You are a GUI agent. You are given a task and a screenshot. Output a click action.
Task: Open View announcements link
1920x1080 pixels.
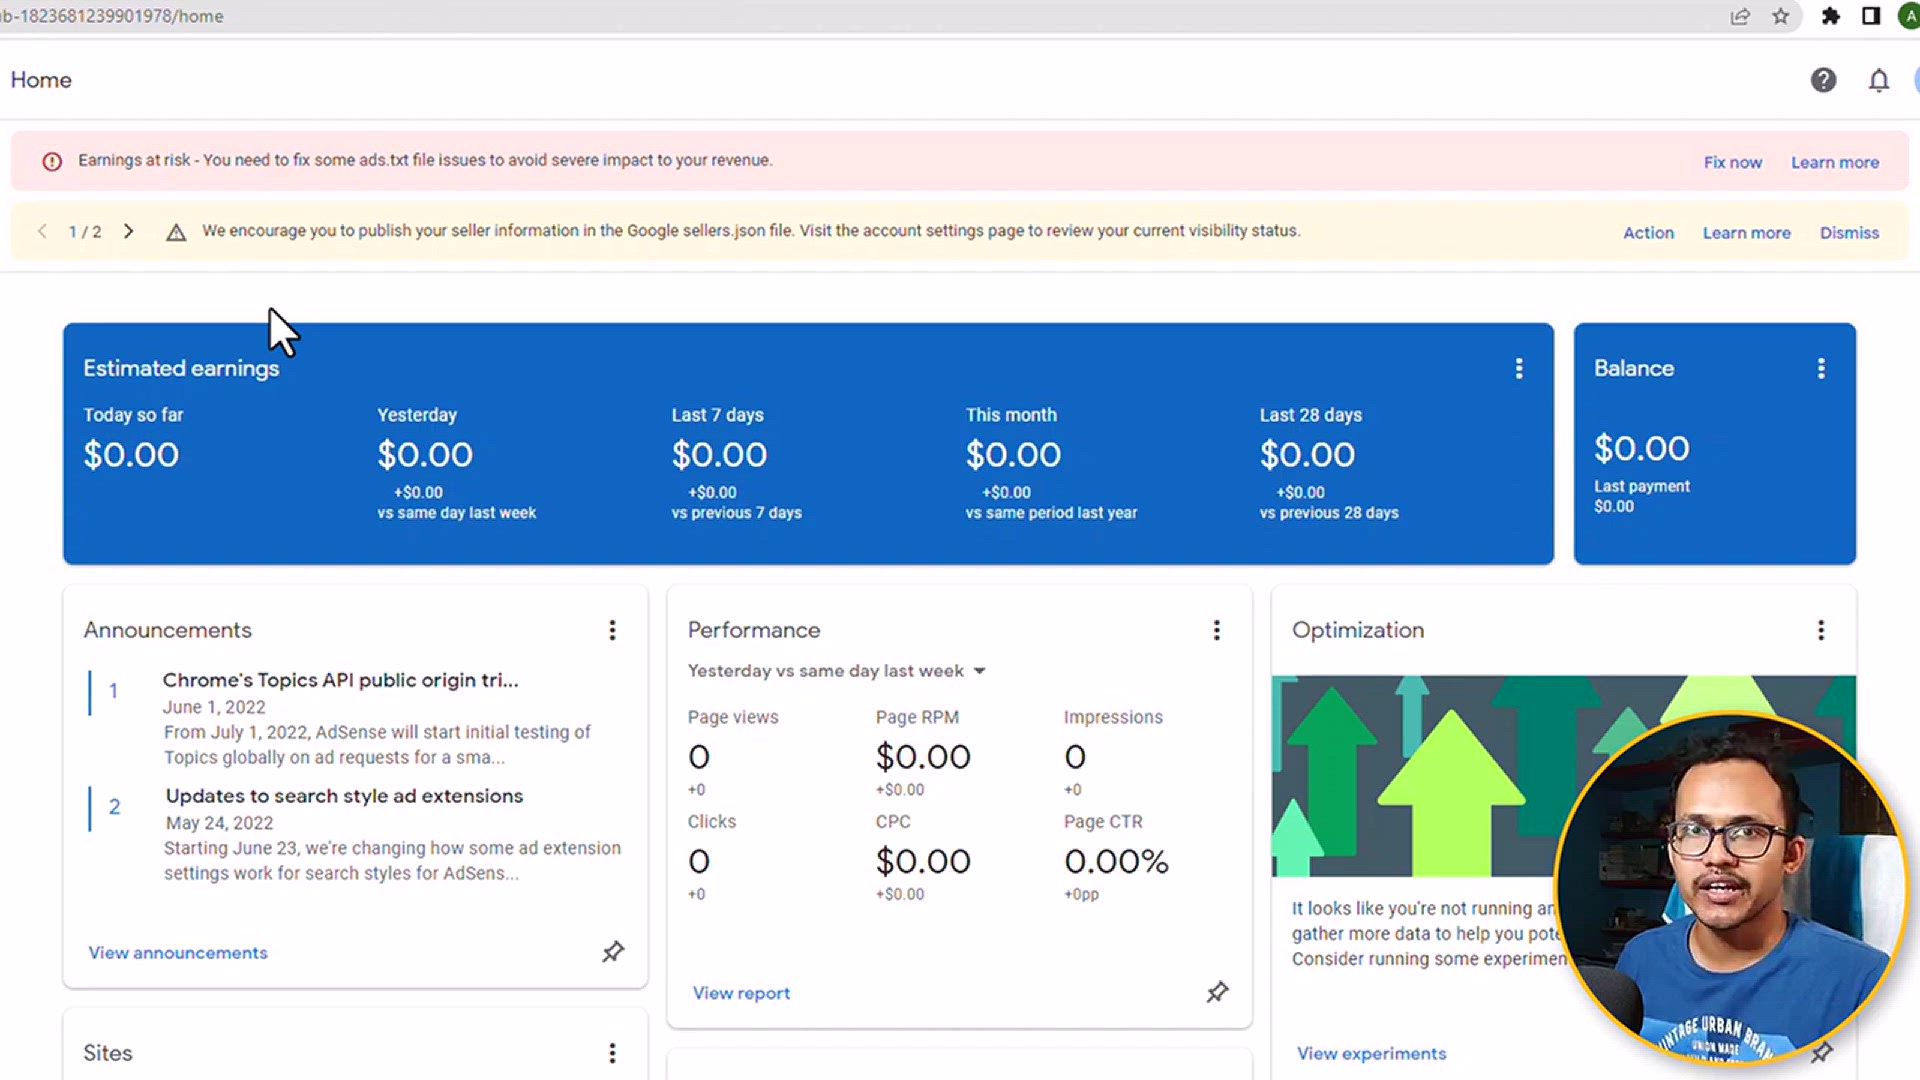(x=178, y=953)
